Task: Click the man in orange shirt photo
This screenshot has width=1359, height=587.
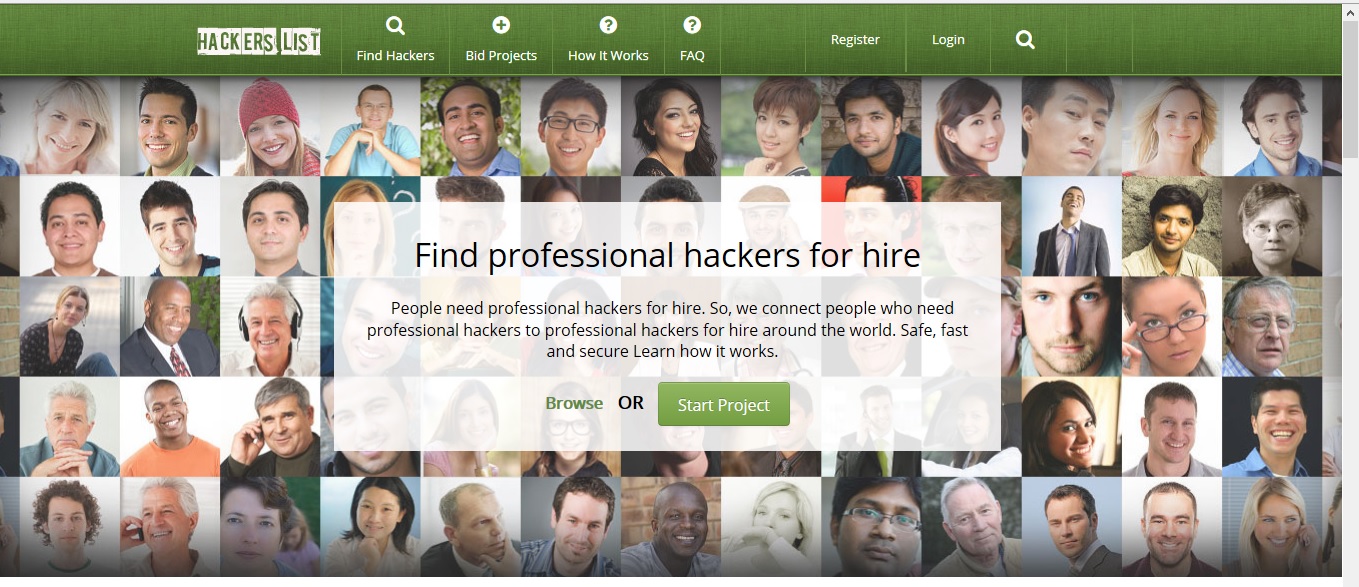Action: click(170, 426)
